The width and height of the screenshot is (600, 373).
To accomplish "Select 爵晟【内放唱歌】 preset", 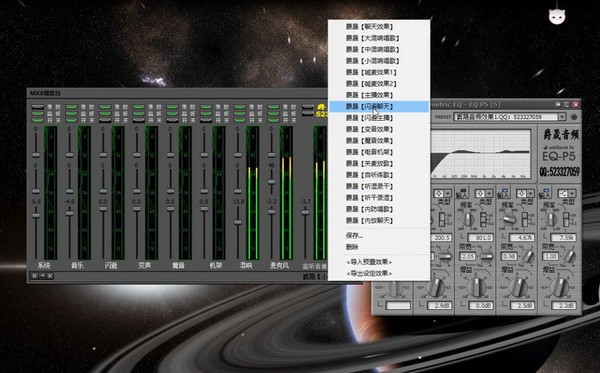I will click(379, 209).
